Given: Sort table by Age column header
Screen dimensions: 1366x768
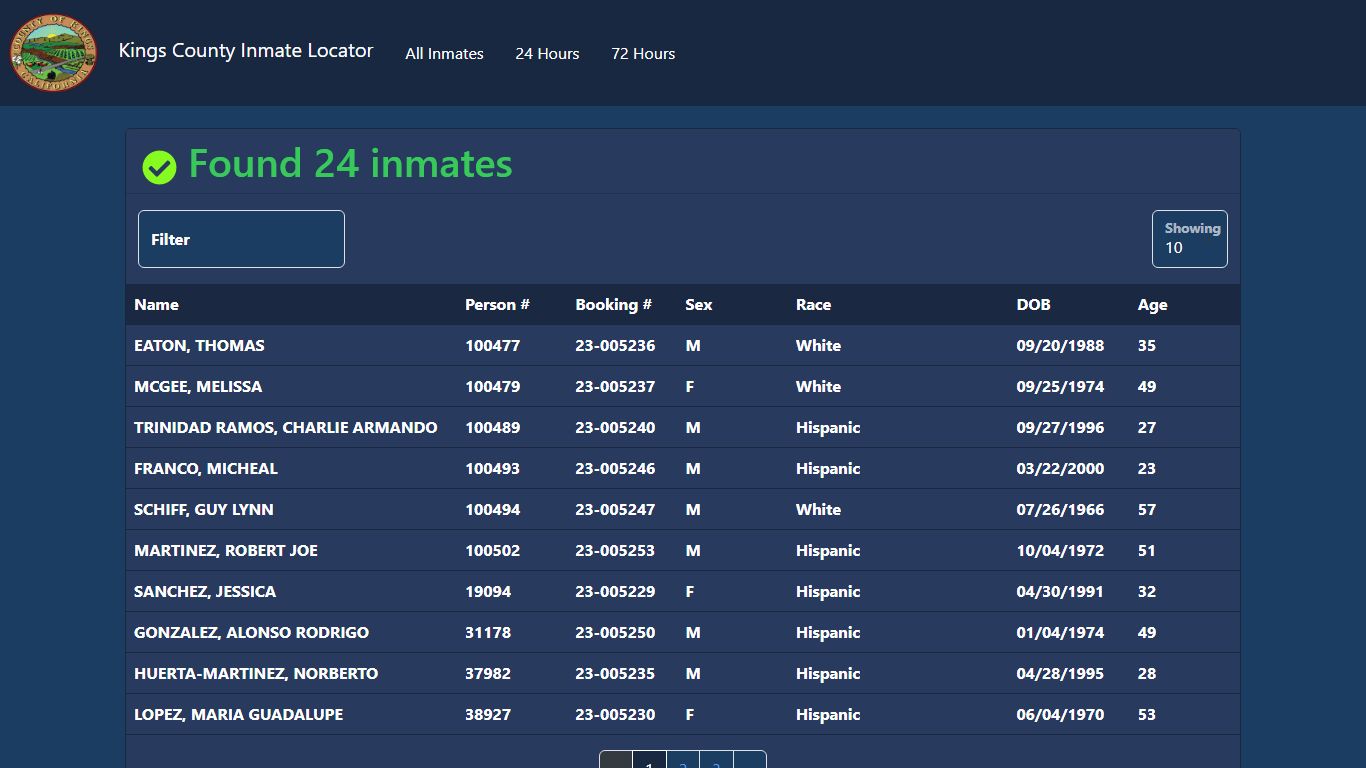Looking at the screenshot, I should [x=1152, y=305].
